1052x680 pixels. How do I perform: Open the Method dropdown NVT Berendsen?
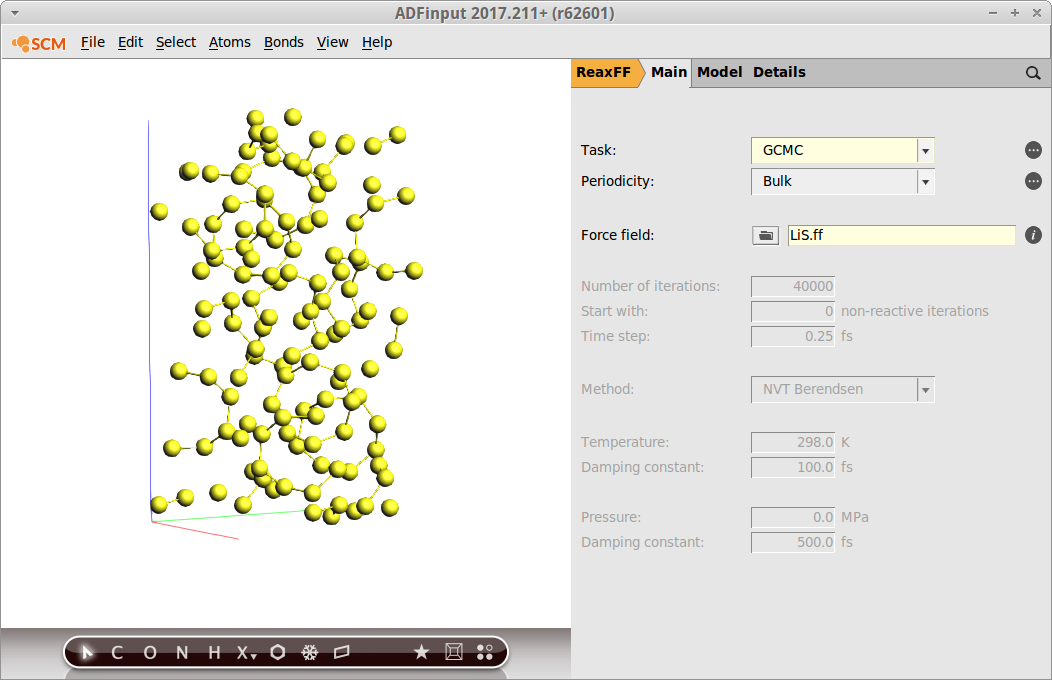[x=843, y=390]
